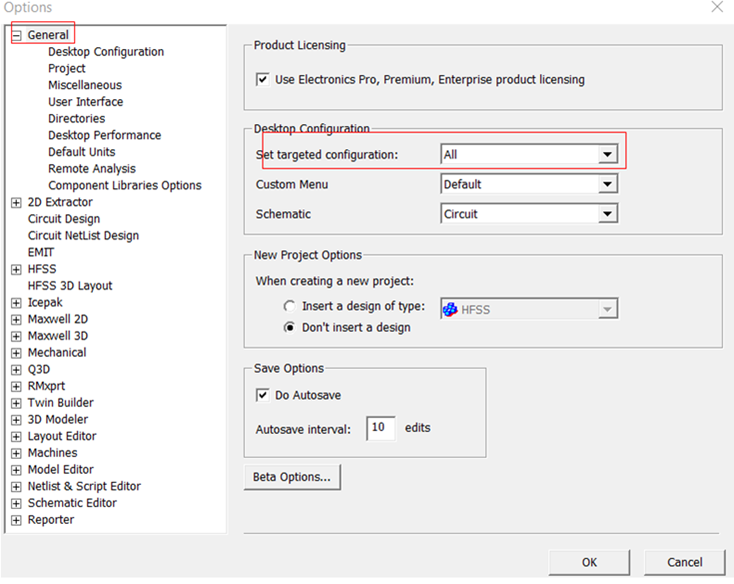Select Desktop Performance in the tree
This screenshot has width=734, height=584.
pos(104,135)
